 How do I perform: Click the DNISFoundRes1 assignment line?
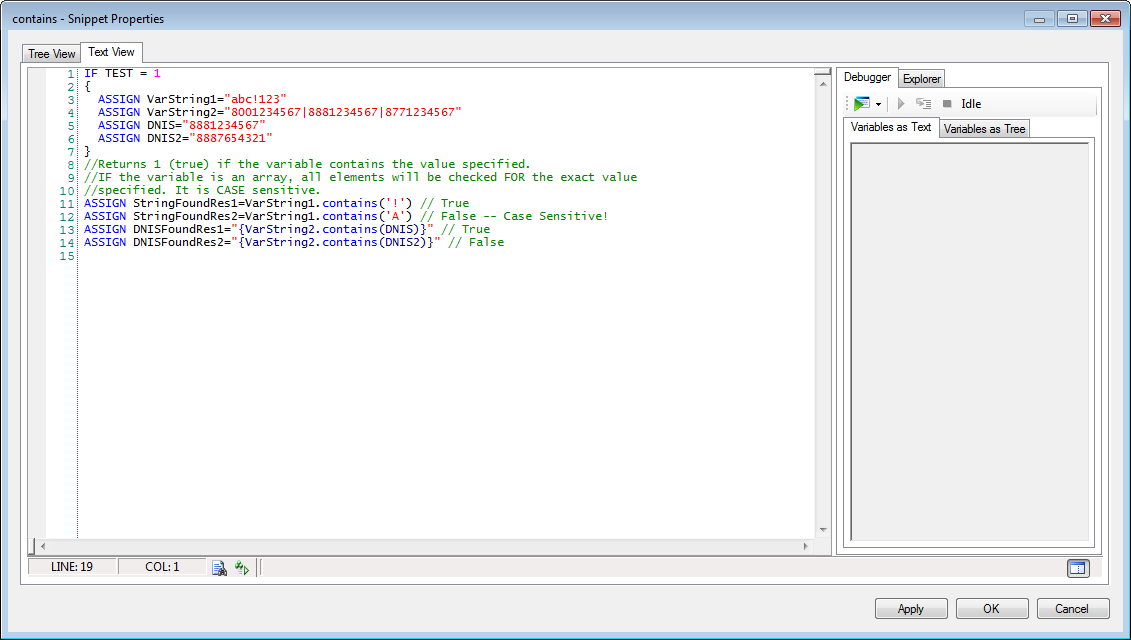tap(287, 229)
